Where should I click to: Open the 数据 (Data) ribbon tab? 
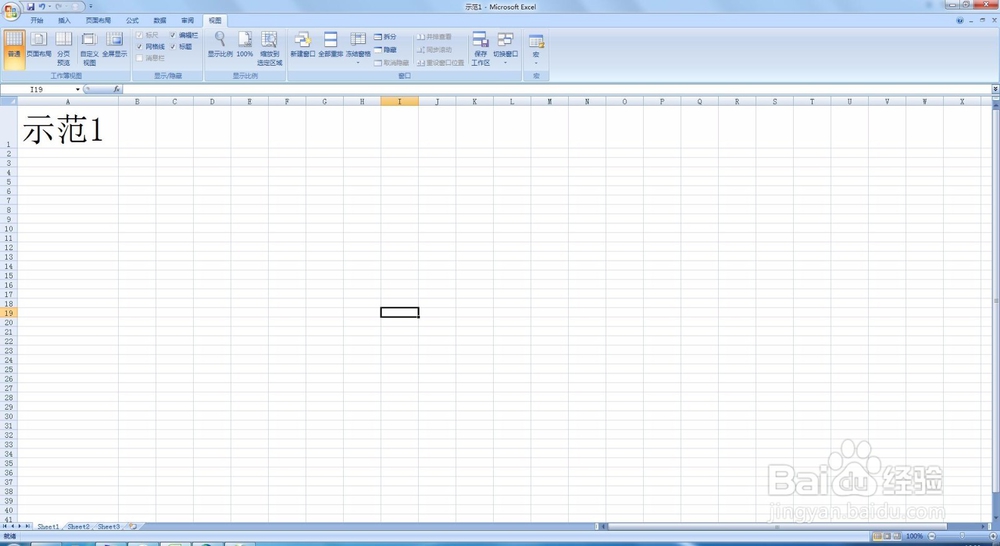(159, 20)
